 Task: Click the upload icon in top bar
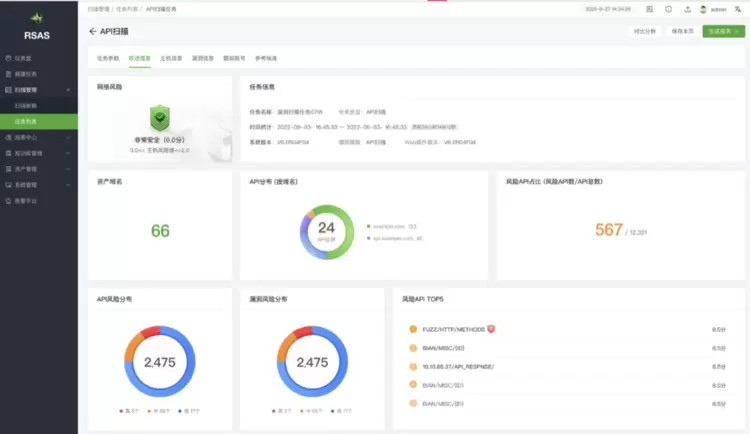click(687, 9)
